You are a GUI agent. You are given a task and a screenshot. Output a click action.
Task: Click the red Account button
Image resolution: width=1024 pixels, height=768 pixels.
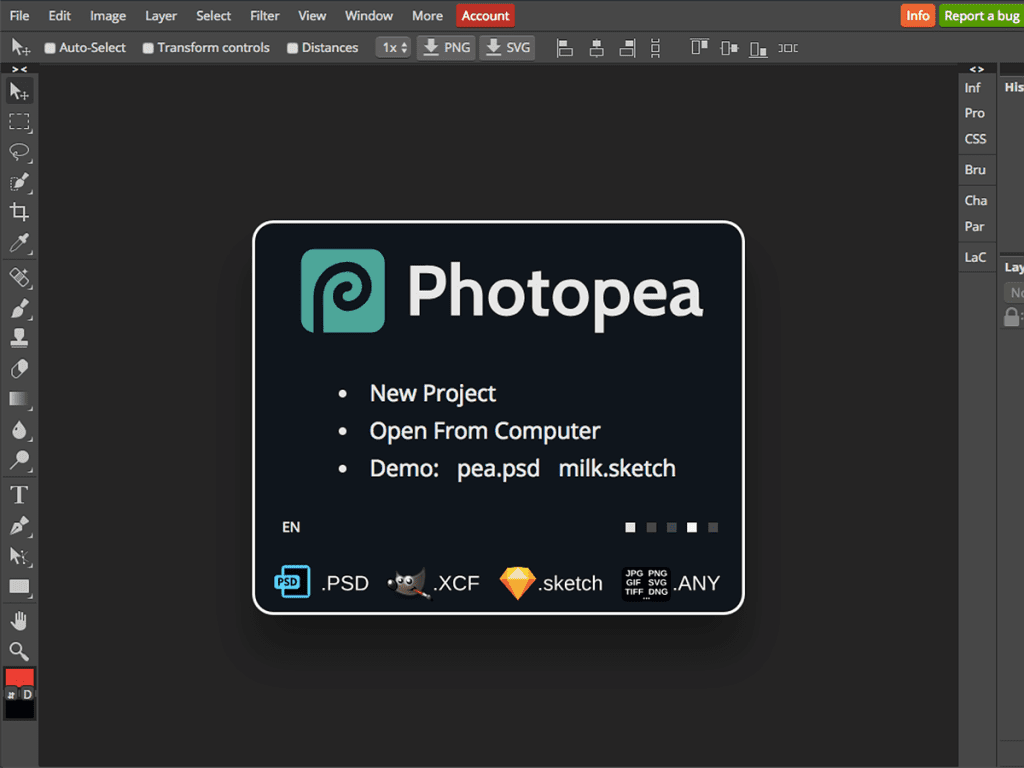tap(485, 16)
